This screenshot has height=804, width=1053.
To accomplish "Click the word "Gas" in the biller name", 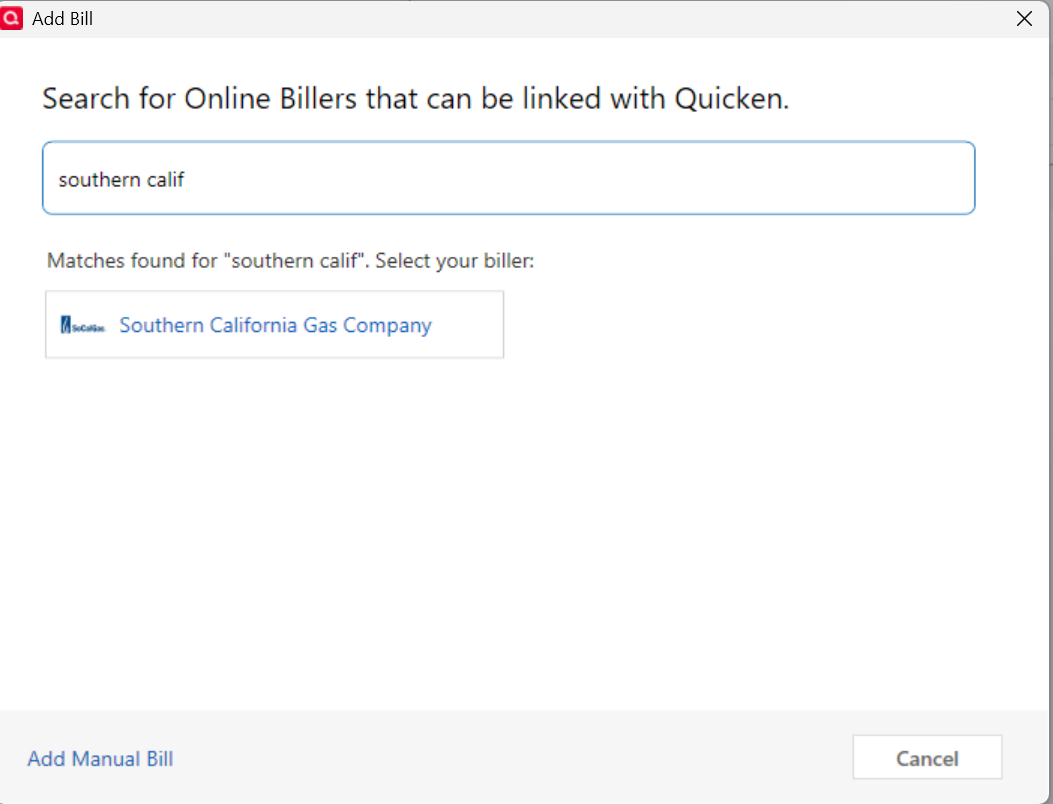I will (x=320, y=325).
